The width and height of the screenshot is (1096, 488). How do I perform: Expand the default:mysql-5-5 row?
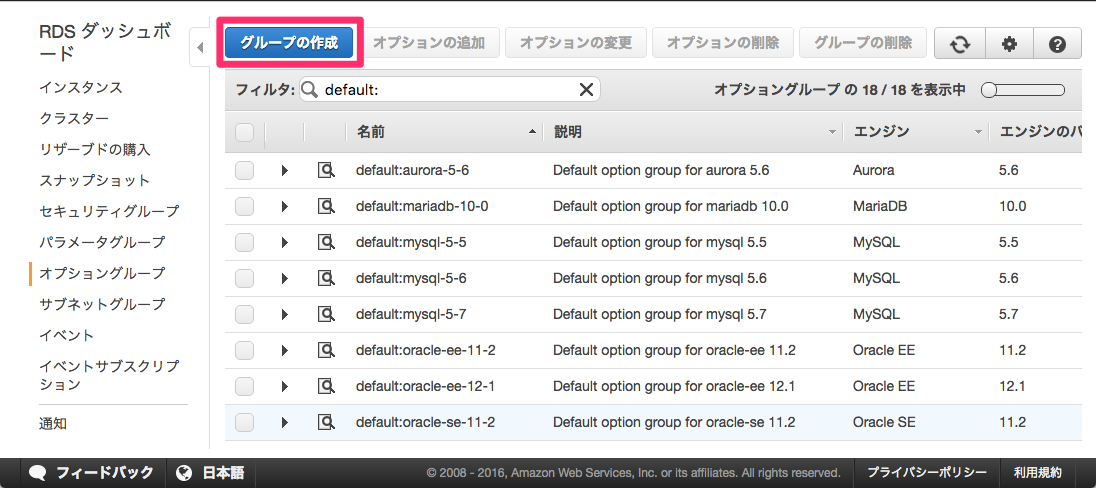(284, 243)
